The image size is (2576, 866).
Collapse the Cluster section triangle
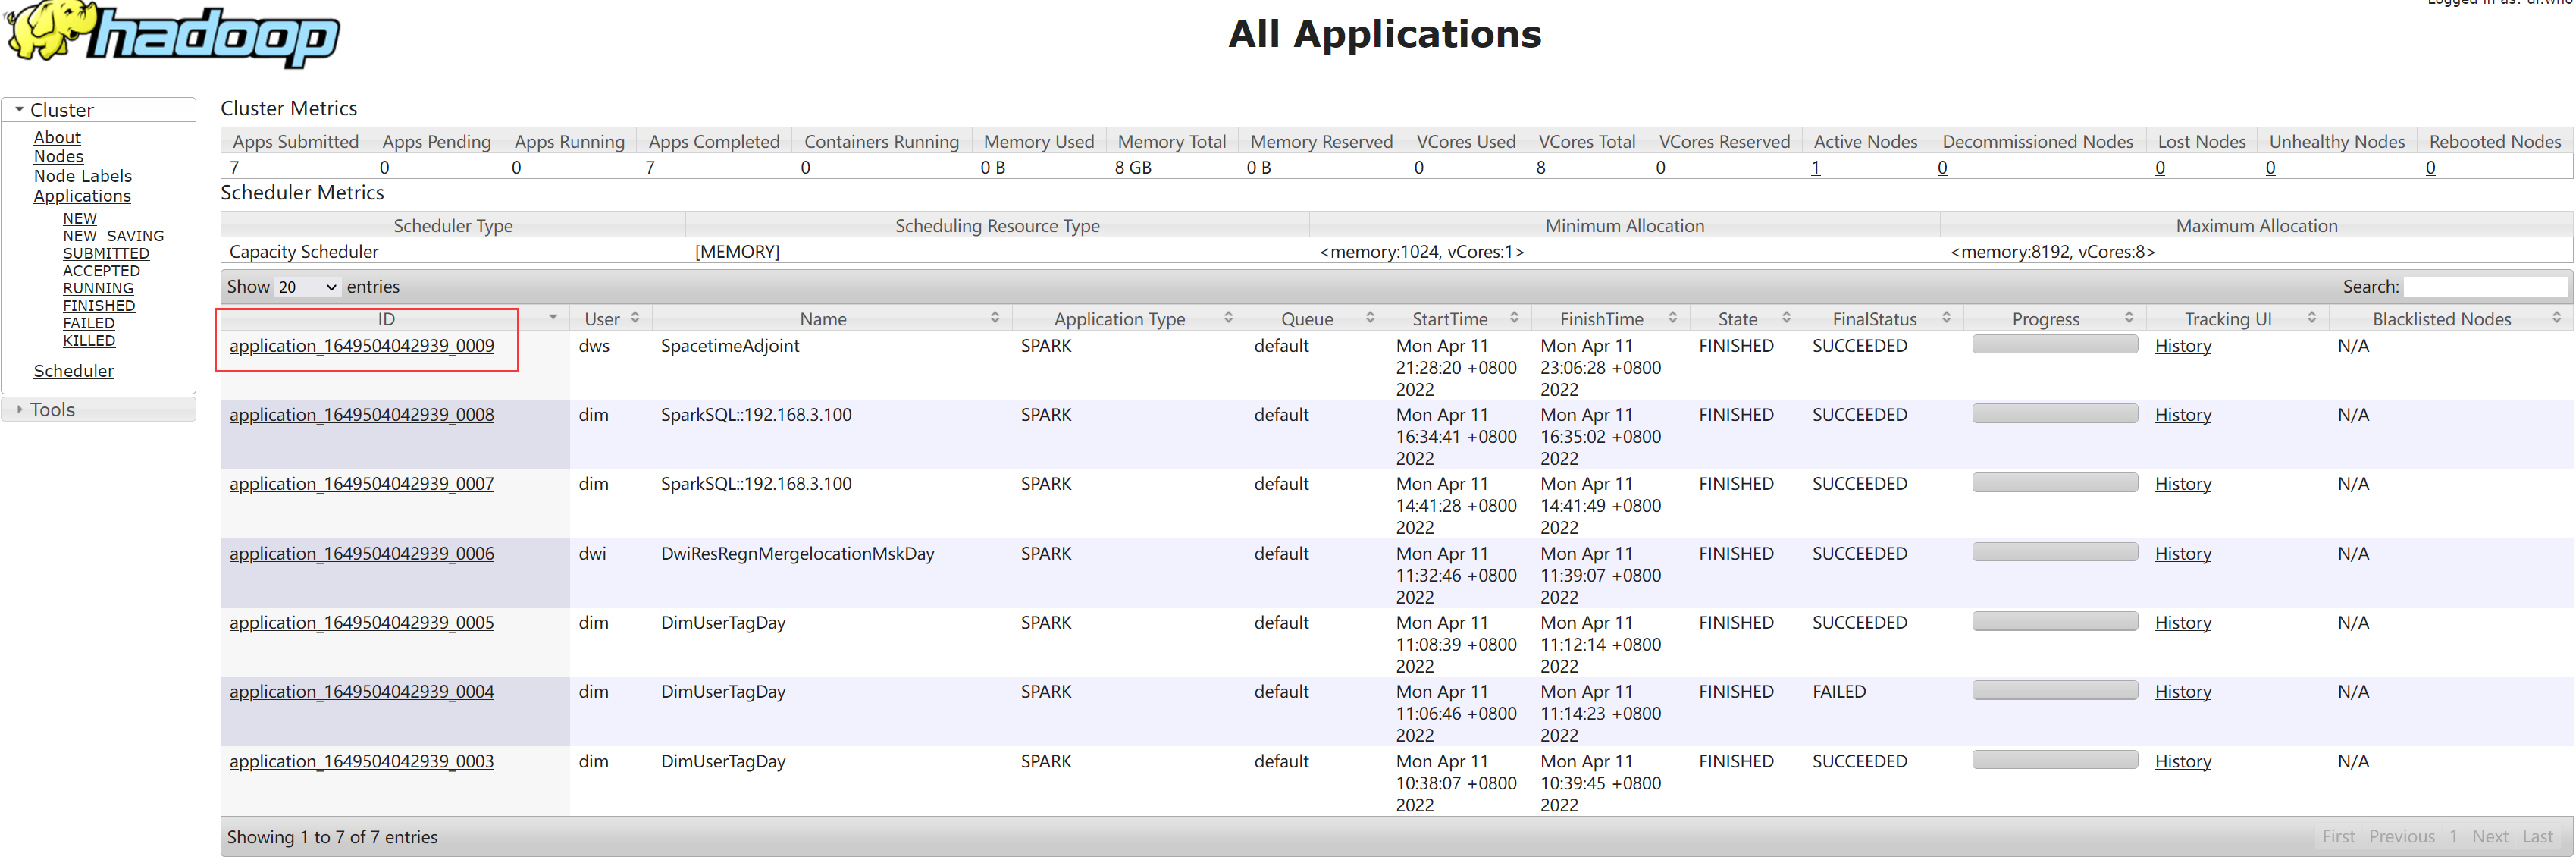click(19, 110)
